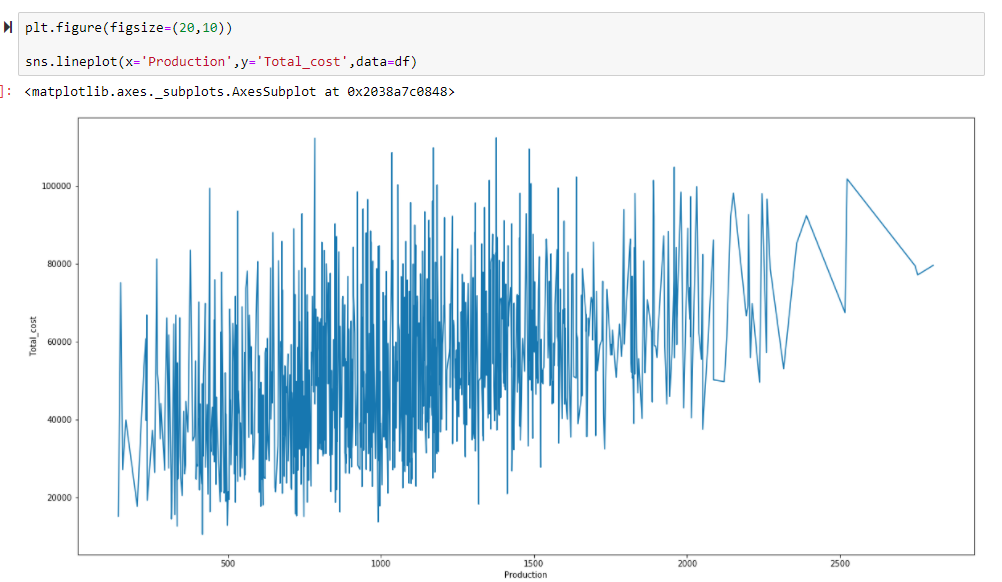The height and width of the screenshot is (582, 1002).
Task: Click the 500 tick on x-axis
Action: click(x=227, y=564)
